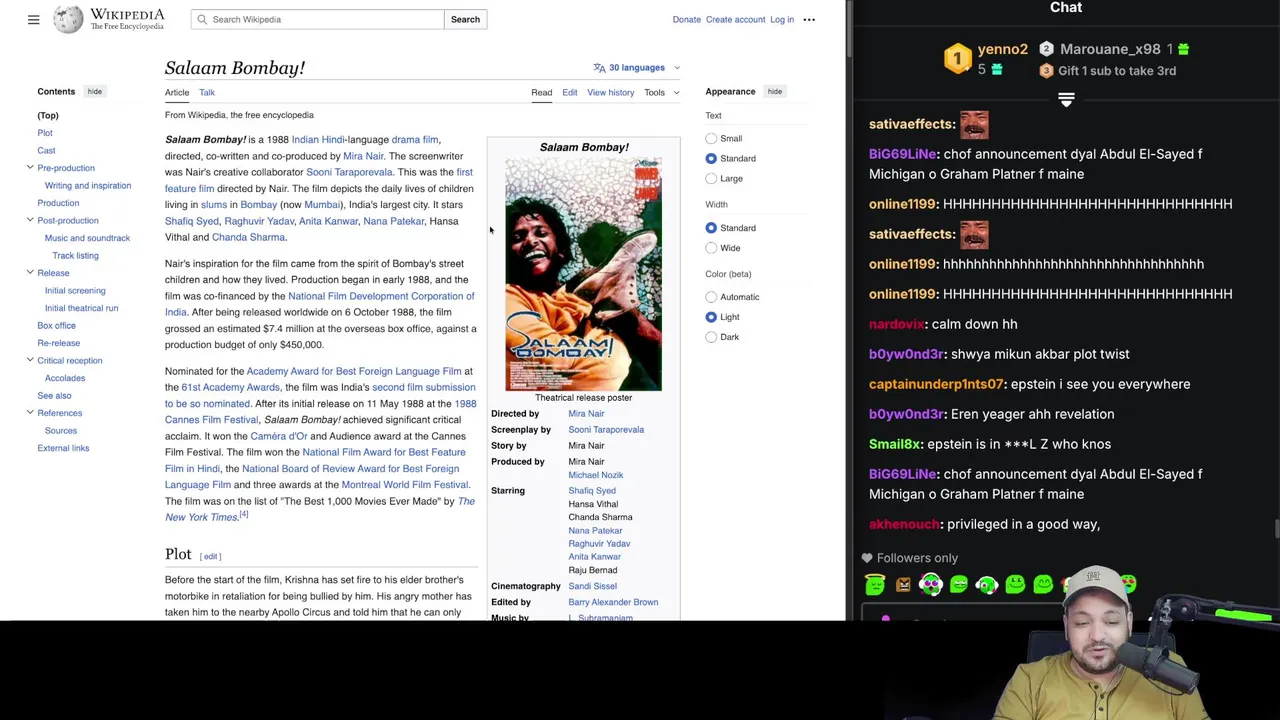Viewport: 1280px width, 720px height.
Task: Pick the laughing green blob emote
Action: tap(1043, 585)
